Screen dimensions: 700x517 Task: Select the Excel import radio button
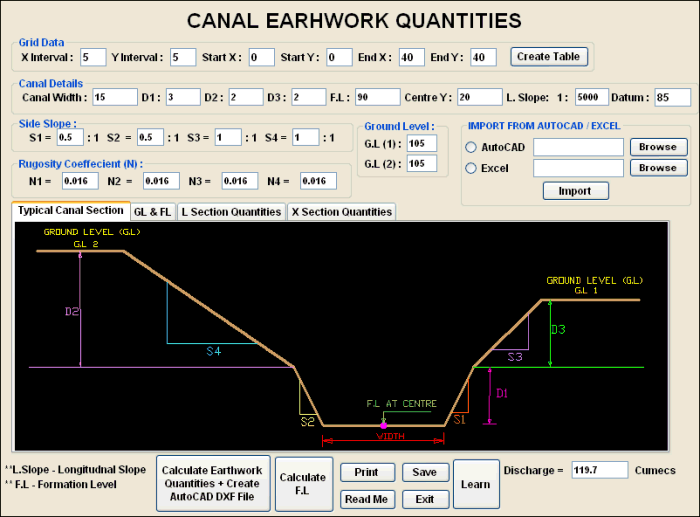471,169
